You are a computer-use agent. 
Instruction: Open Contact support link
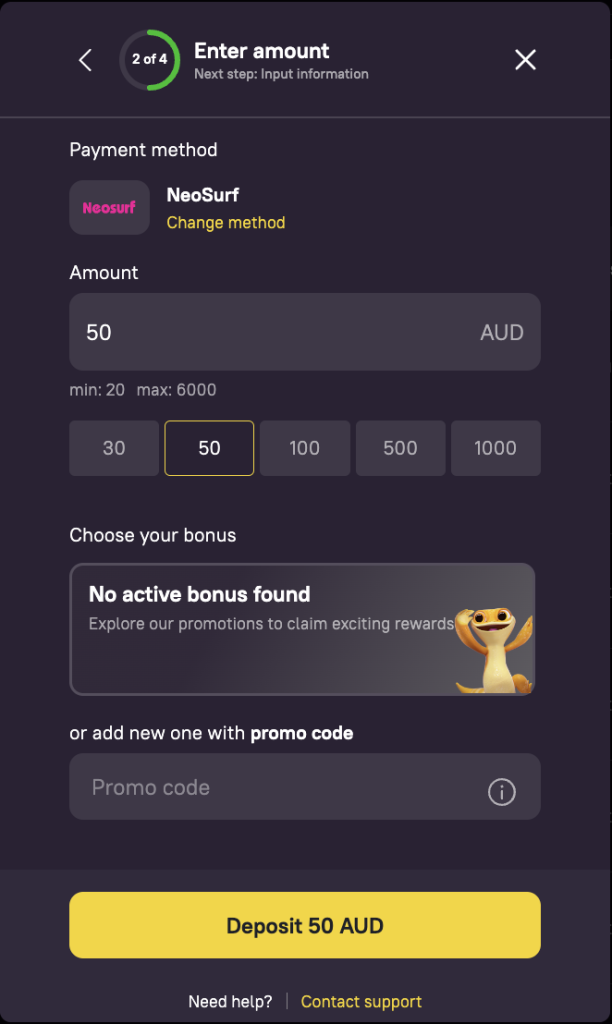click(361, 1001)
